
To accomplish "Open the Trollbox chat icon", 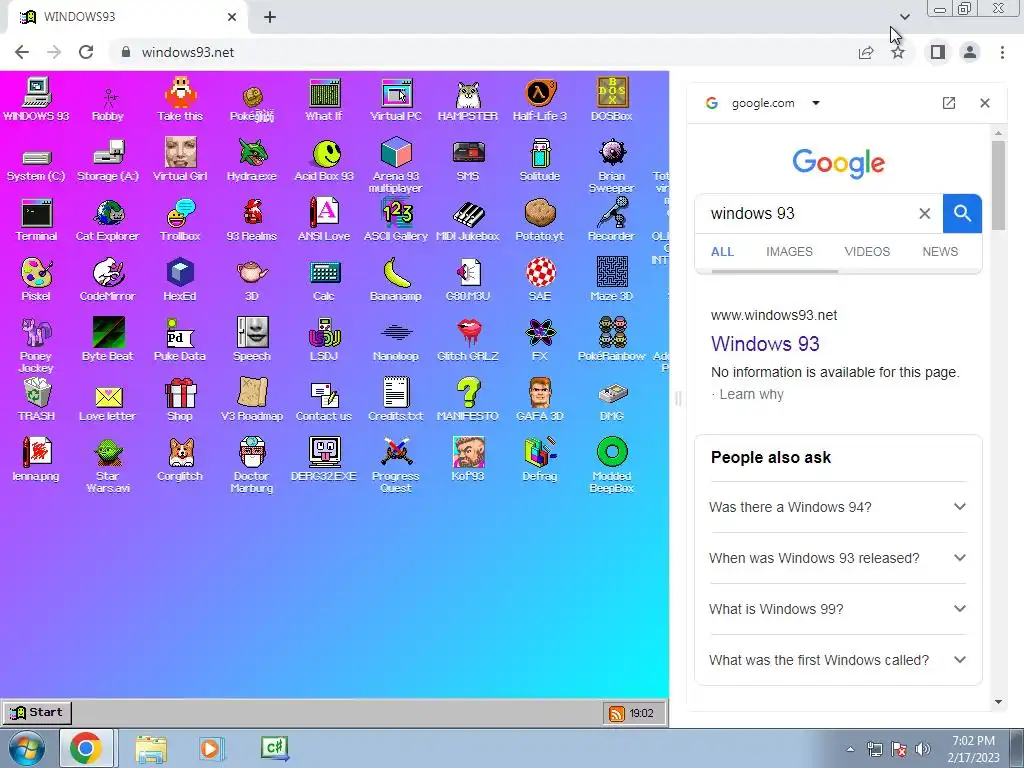I will [x=180, y=220].
